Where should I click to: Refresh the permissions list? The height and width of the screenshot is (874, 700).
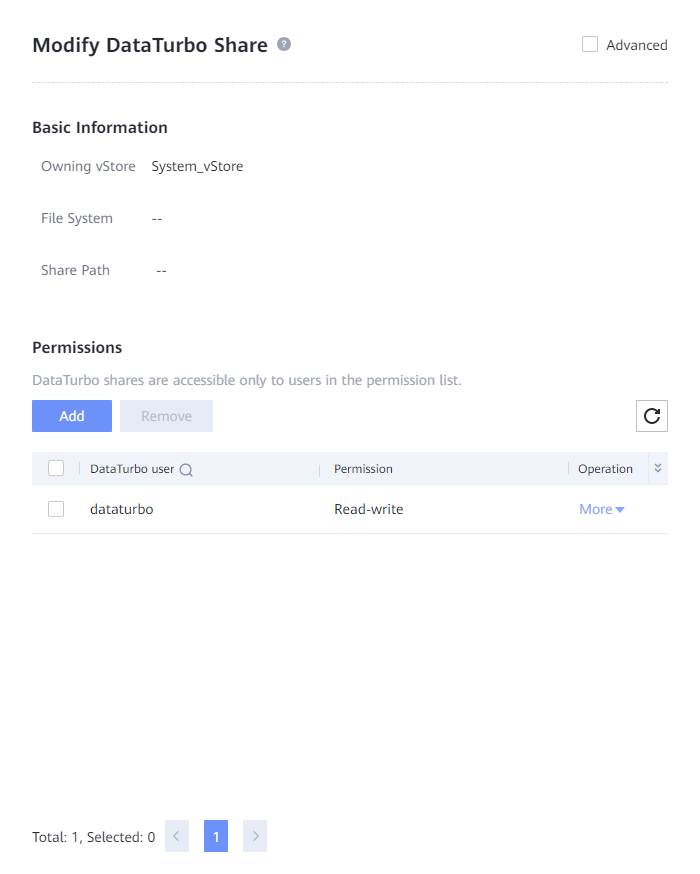pos(652,416)
